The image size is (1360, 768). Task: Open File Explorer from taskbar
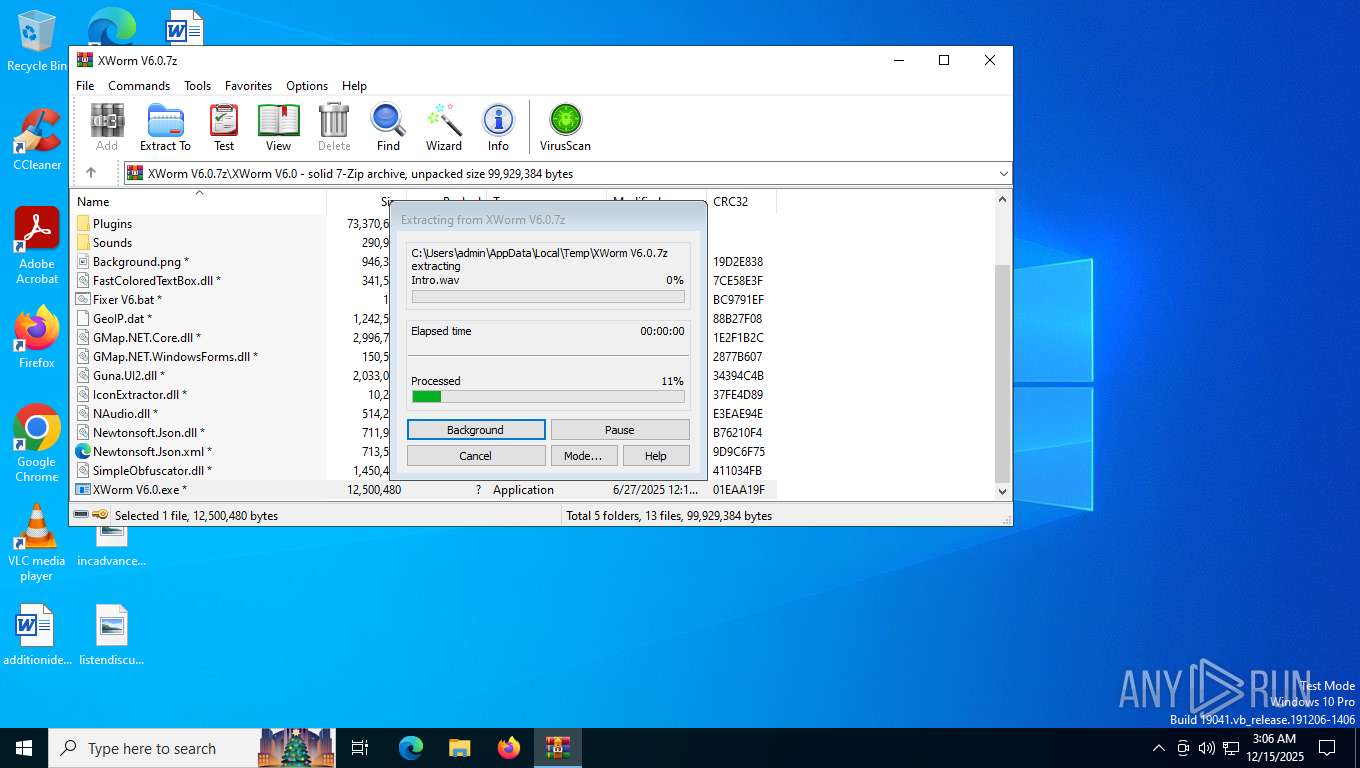(x=459, y=748)
